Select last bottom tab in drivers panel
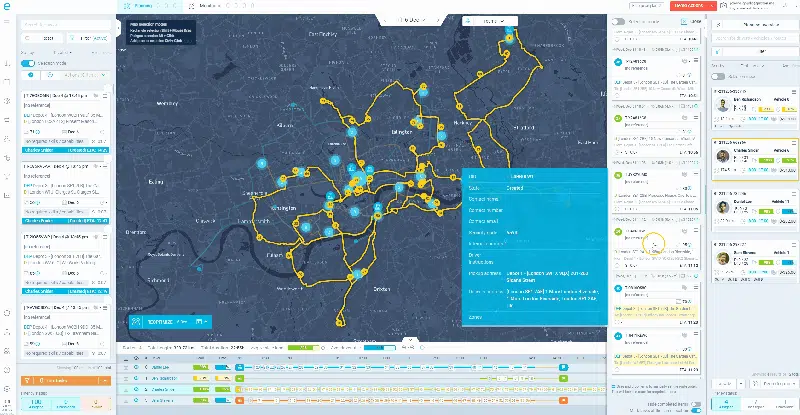 click(784, 404)
